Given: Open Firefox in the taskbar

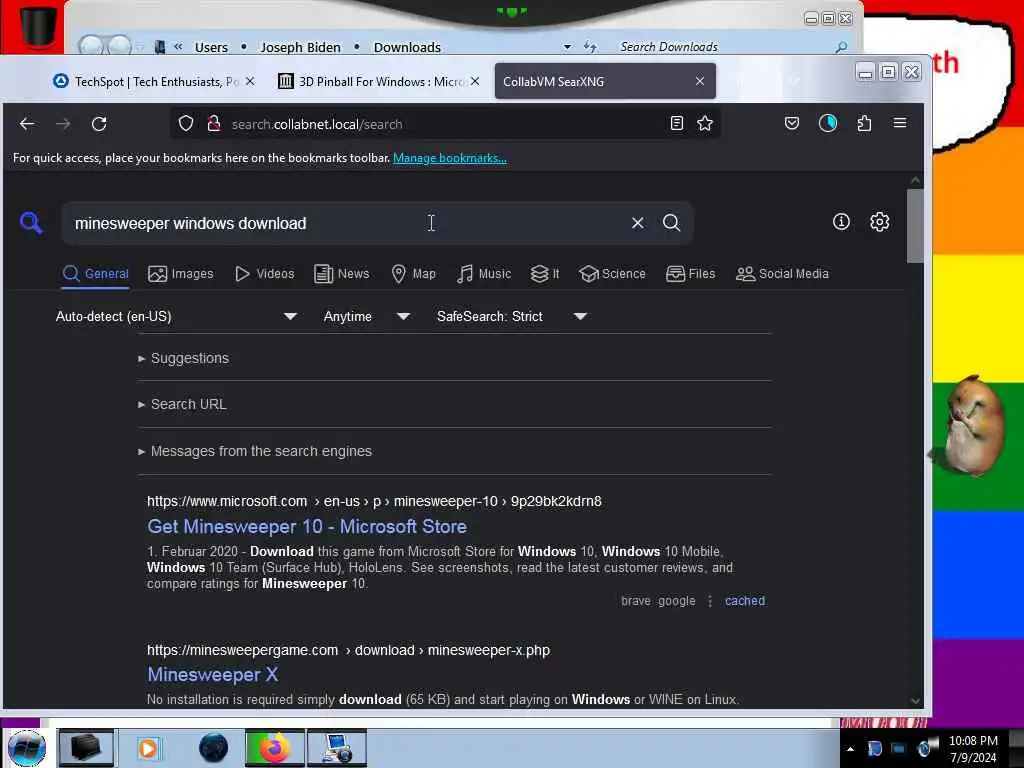Looking at the screenshot, I should tap(274, 748).
